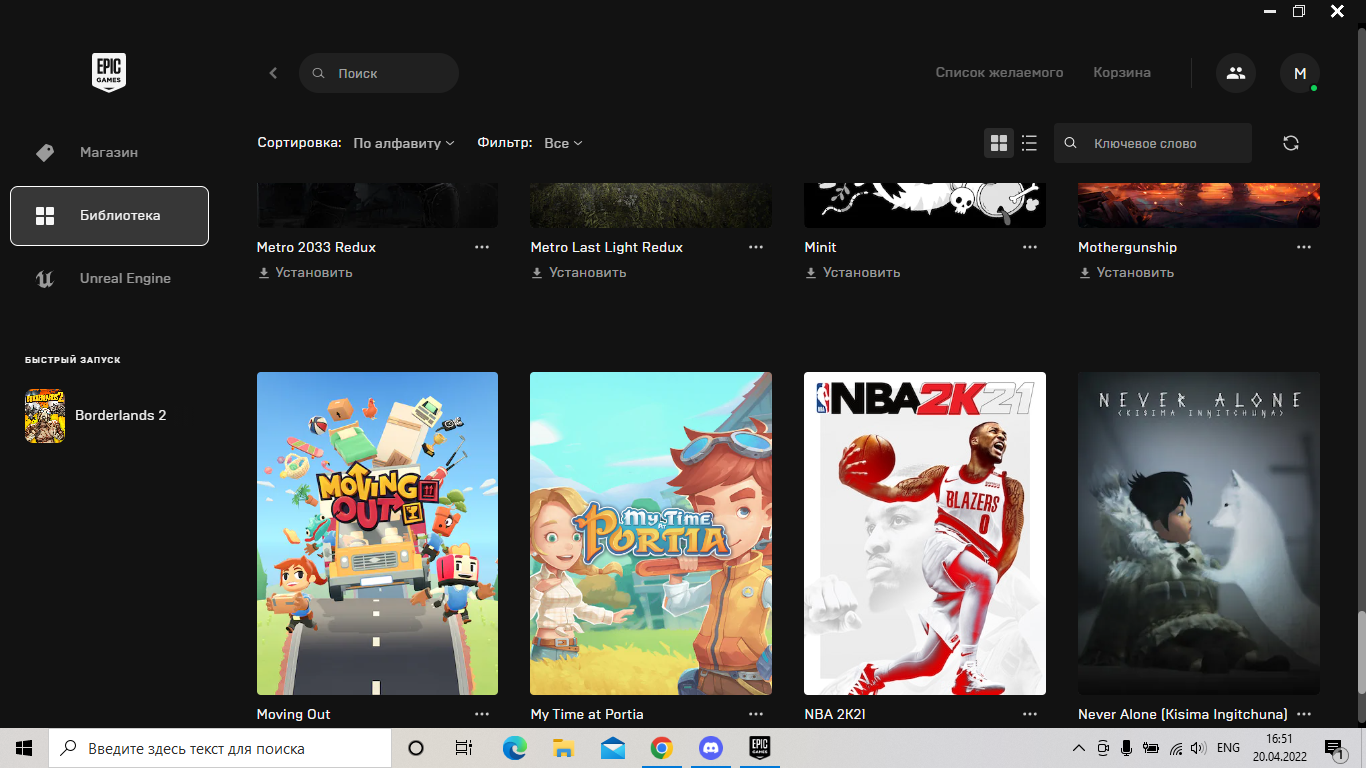Click the Borderlands 2 quick launch label

tap(120, 415)
